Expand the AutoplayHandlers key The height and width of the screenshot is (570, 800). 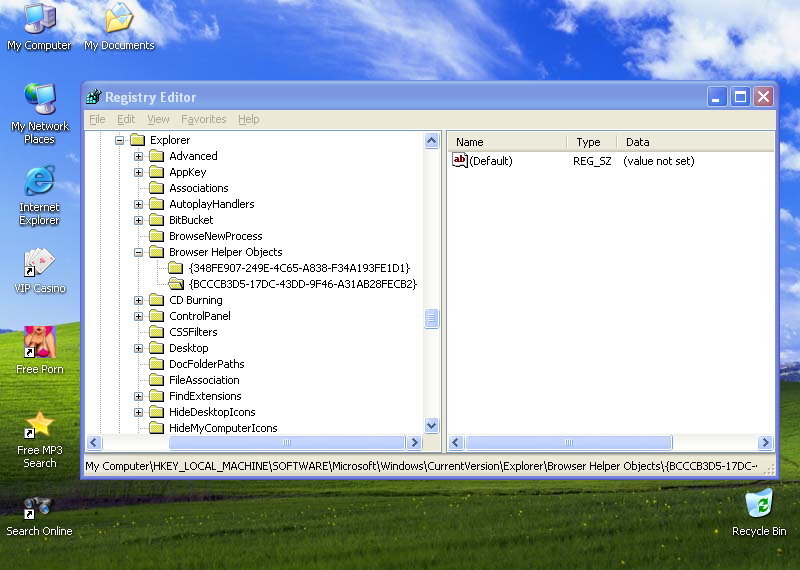tap(139, 204)
